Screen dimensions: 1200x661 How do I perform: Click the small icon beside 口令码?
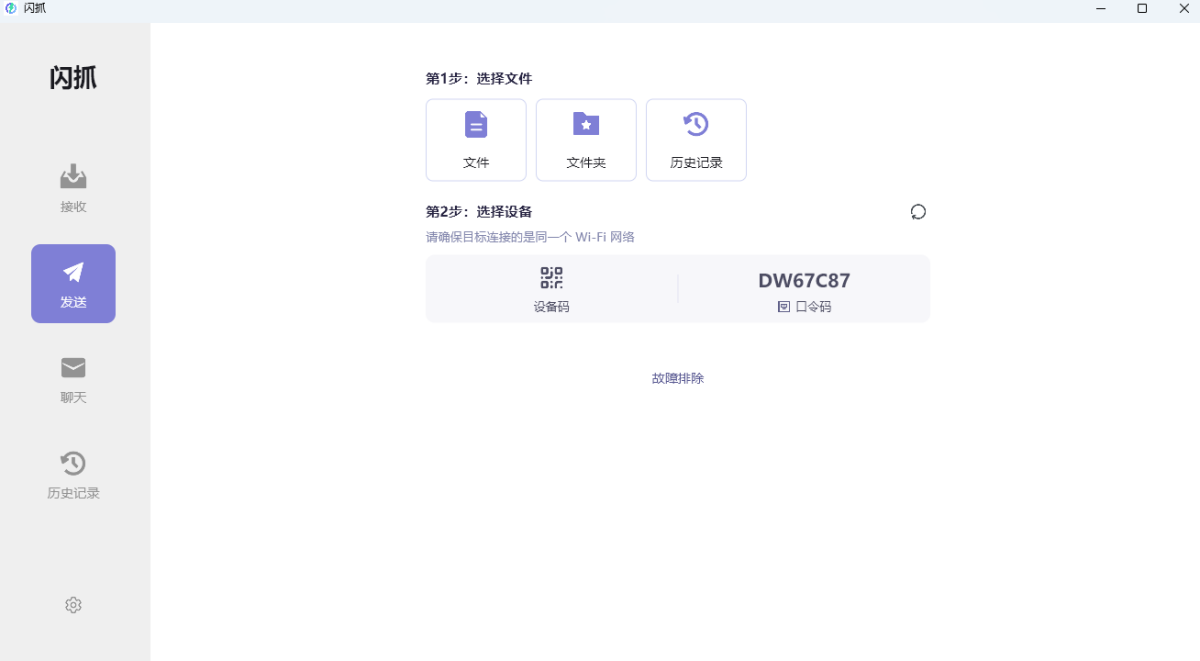pyautogui.click(x=784, y=307)
